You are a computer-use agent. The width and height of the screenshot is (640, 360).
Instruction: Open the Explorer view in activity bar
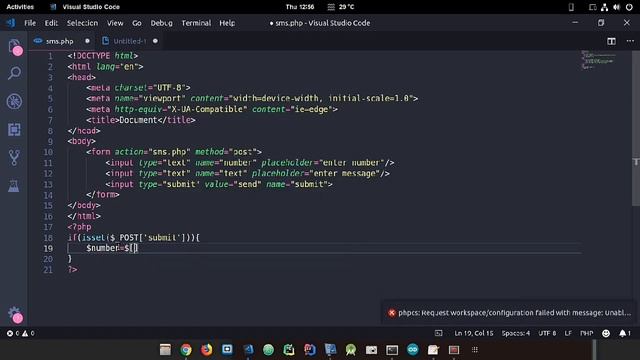(15, 47)
